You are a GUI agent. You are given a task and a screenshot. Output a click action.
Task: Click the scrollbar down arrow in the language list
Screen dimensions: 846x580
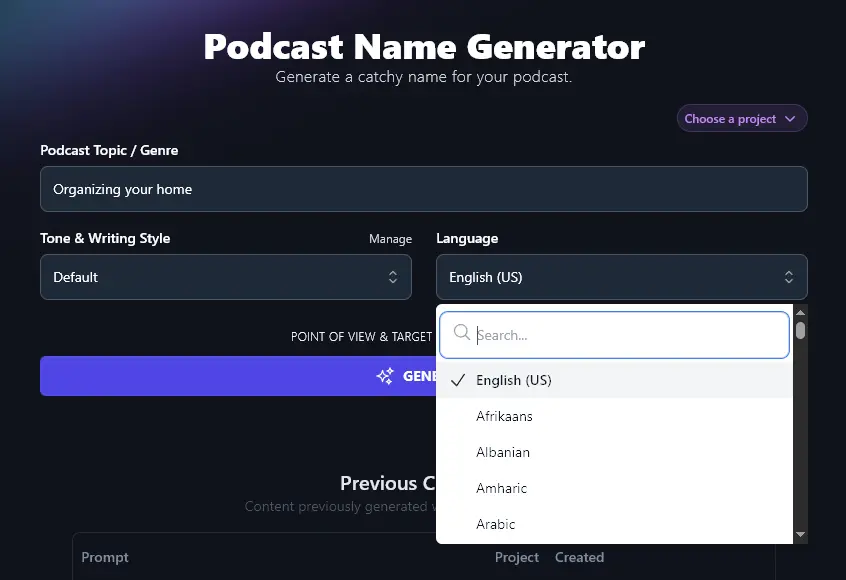801,535
